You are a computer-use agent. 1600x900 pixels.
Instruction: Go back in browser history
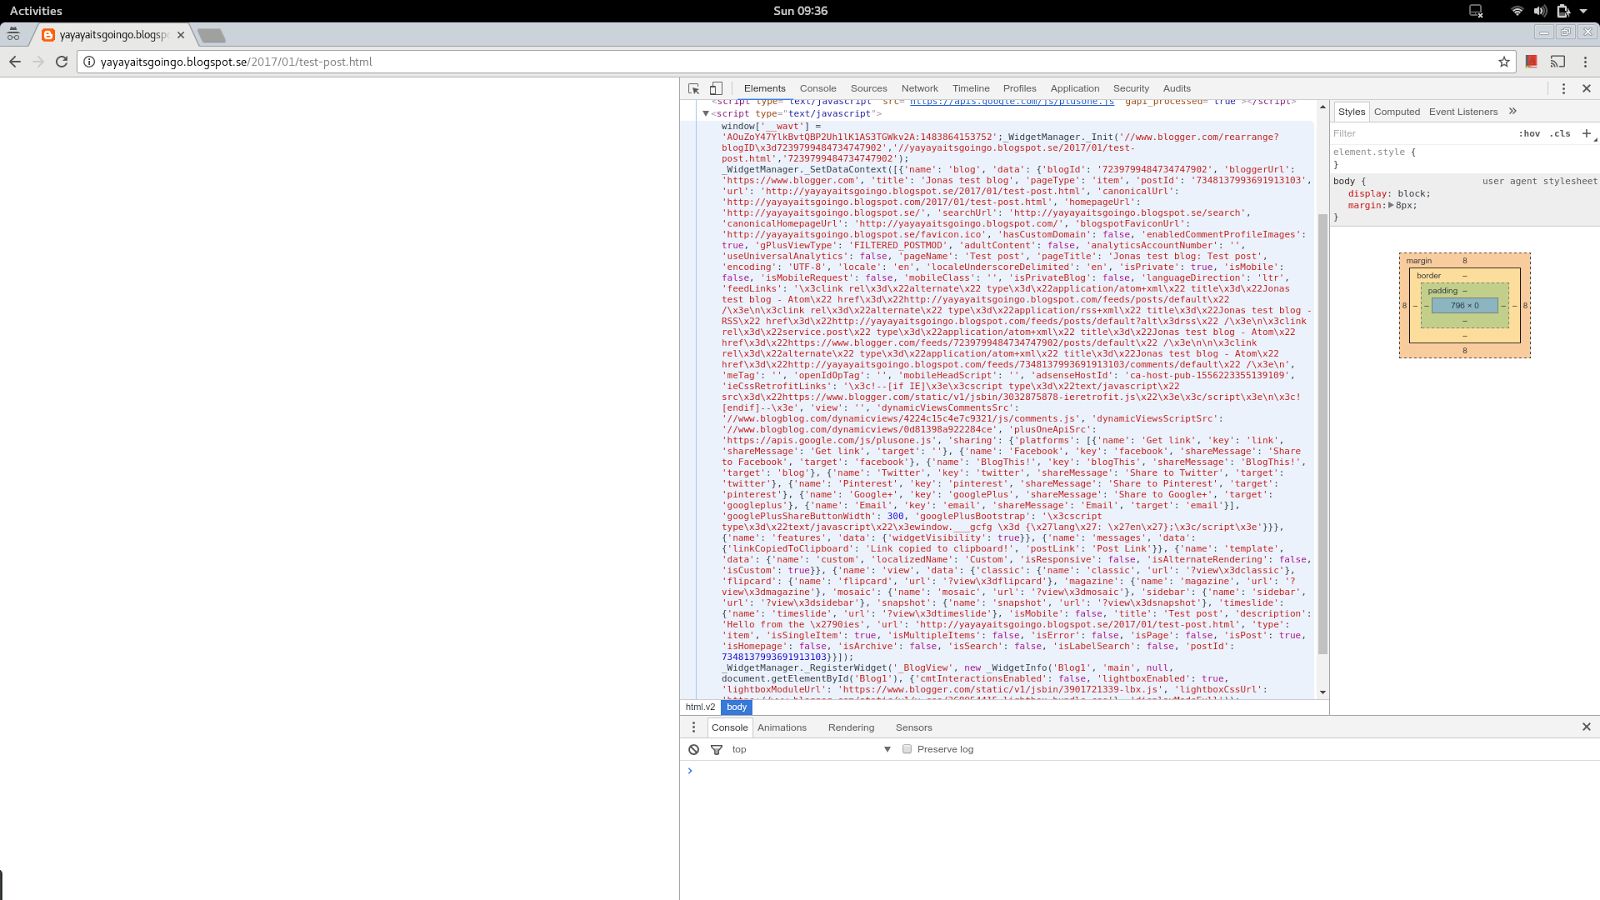coord(15,62)
